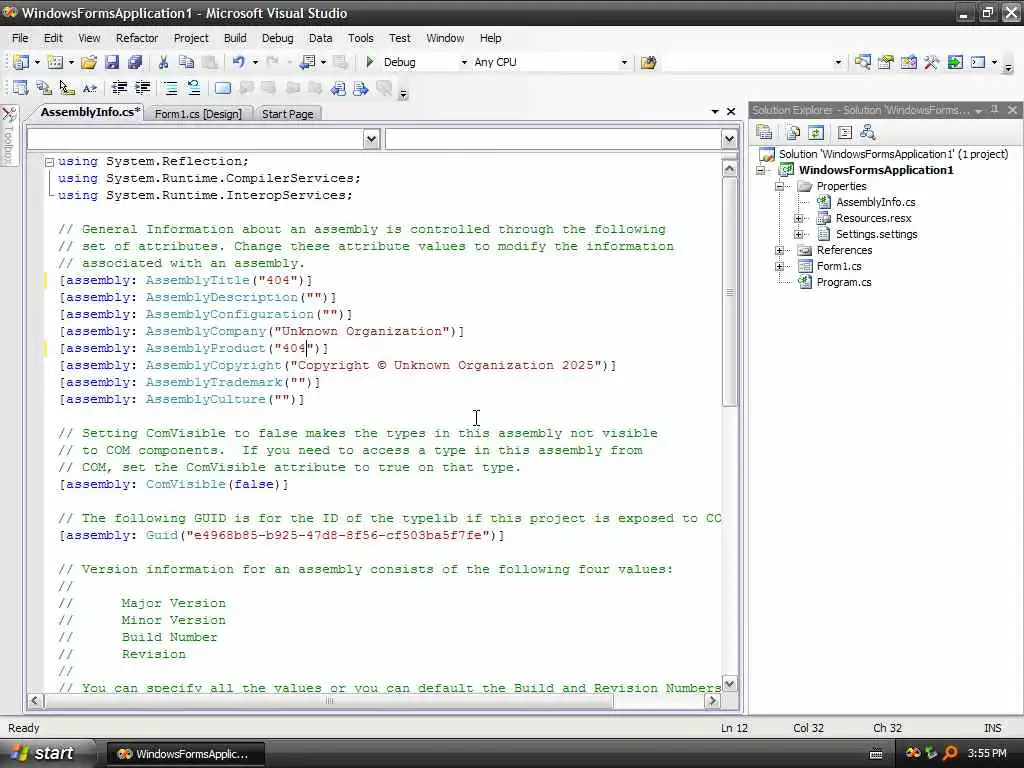1024x768 pixels.
Task: Start debugging with the green arrow
Action: point(370,62)
